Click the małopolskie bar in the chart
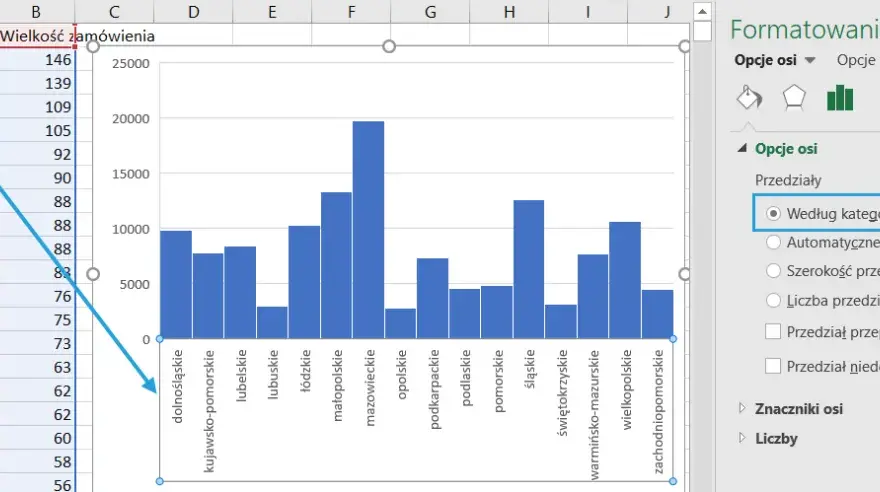The image size is (880, 492). coord(336,265)
